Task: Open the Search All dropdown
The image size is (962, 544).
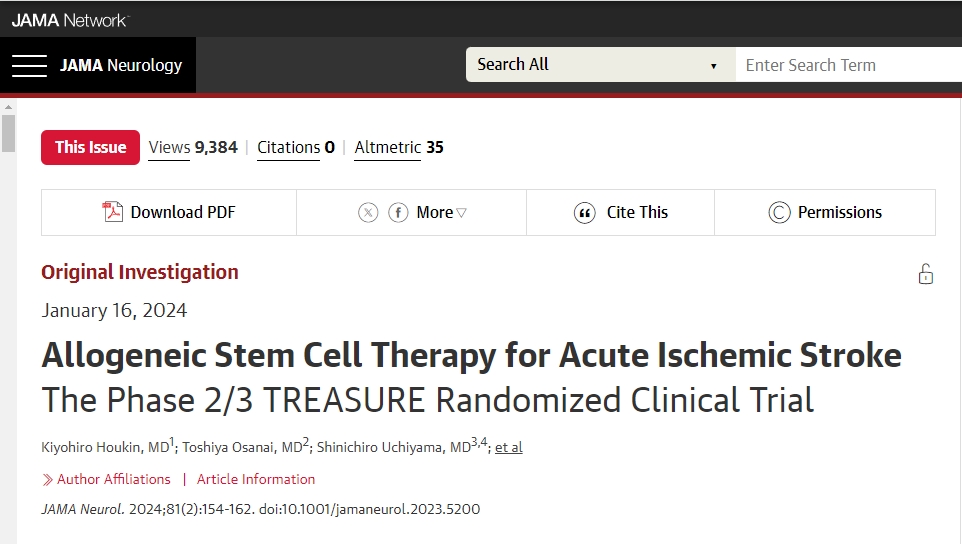Action: point(600,65)
